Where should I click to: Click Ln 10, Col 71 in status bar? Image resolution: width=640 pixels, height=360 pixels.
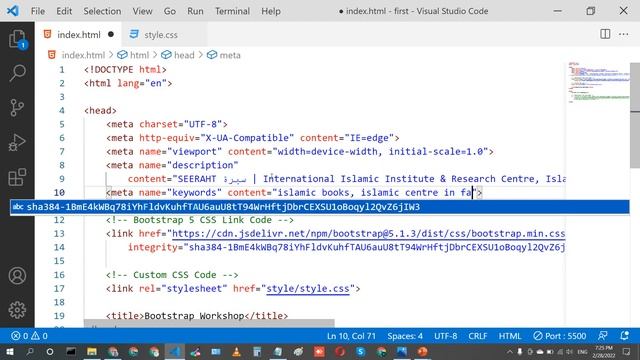pos(351,336)
